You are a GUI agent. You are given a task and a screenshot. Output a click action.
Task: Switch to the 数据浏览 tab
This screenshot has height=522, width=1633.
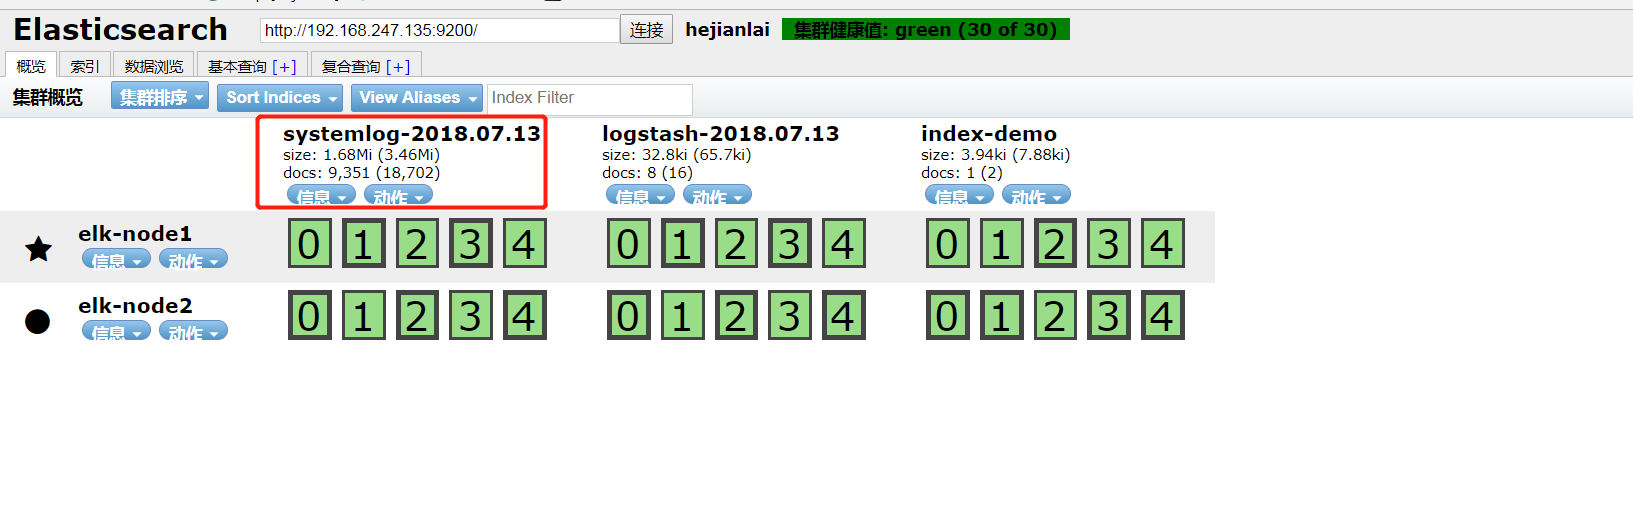tap(153, 66)
